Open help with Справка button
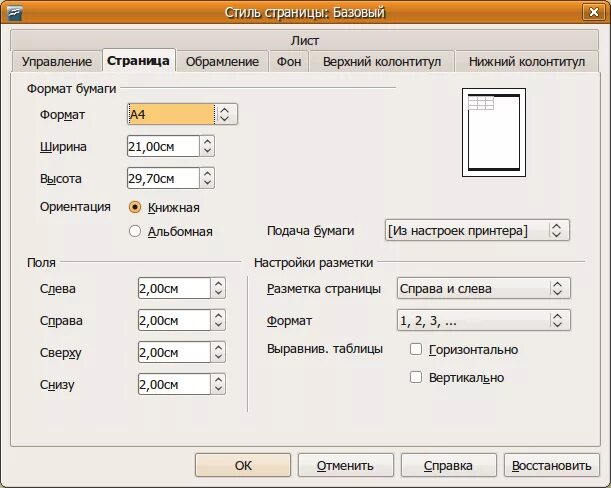Screen dimensions: 611x488 (x=449, y=465)
